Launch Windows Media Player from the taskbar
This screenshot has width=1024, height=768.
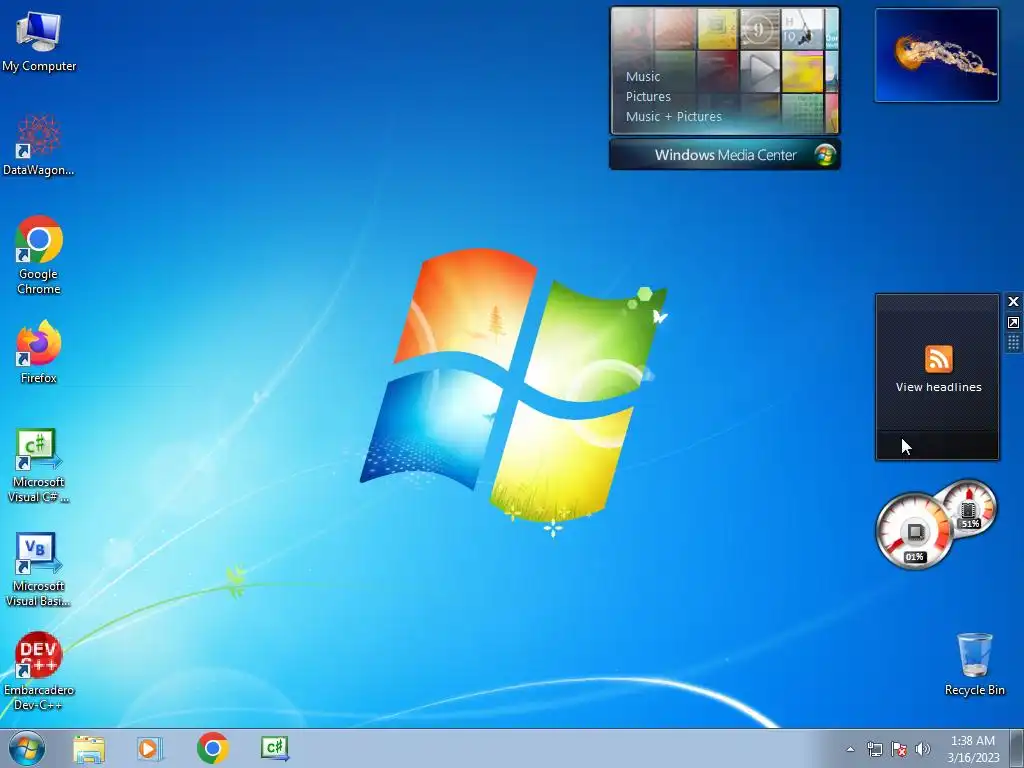click(150, 748)
